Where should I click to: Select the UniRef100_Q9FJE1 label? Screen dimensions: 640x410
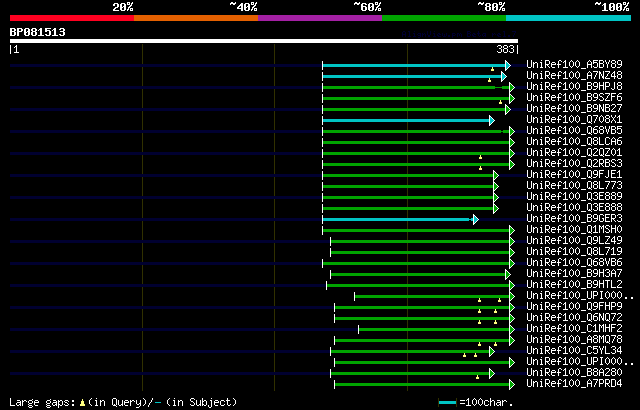(x=574, y=174)
